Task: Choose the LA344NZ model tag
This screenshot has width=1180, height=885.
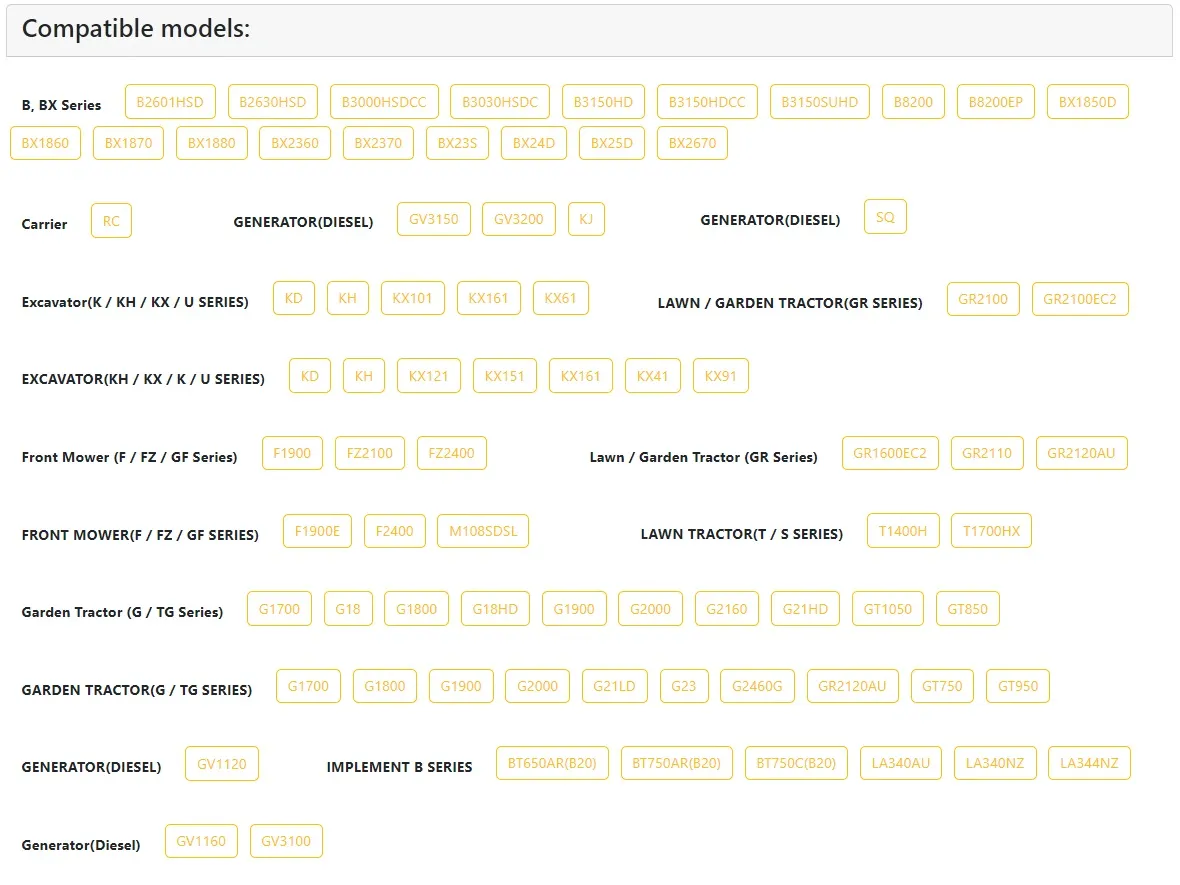Action: pyautogui.click(x=1090, y=763)
